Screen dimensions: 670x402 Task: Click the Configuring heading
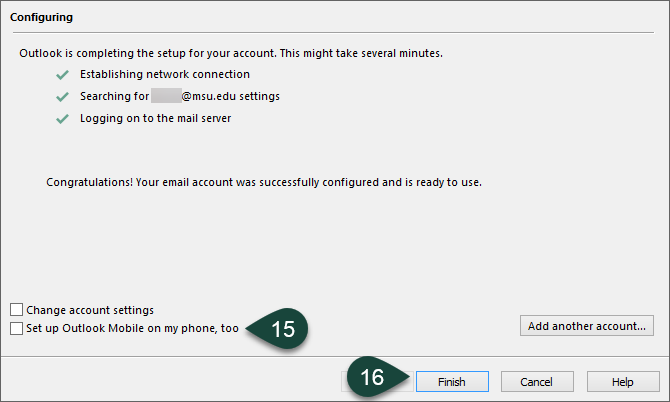[41, 18]
